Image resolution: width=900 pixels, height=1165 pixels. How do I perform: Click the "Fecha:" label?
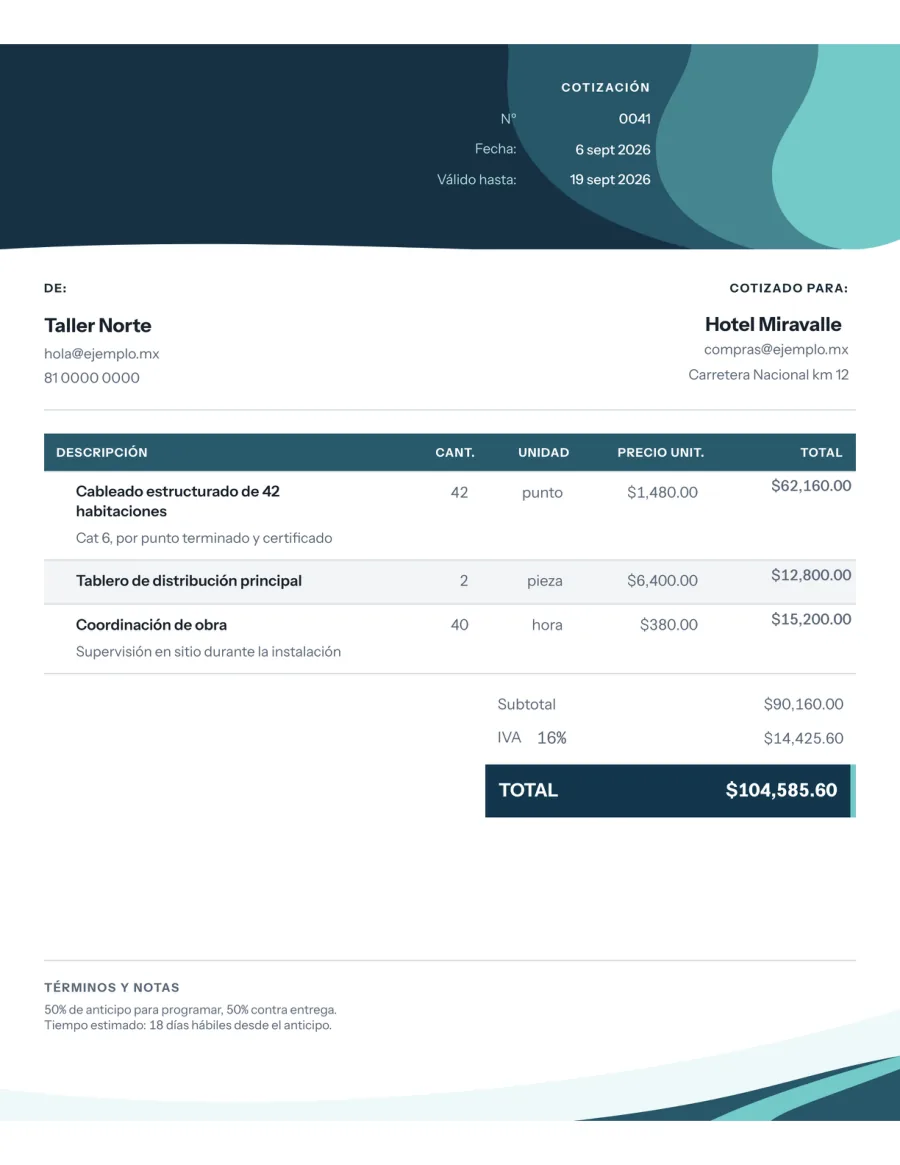(496, 149)
